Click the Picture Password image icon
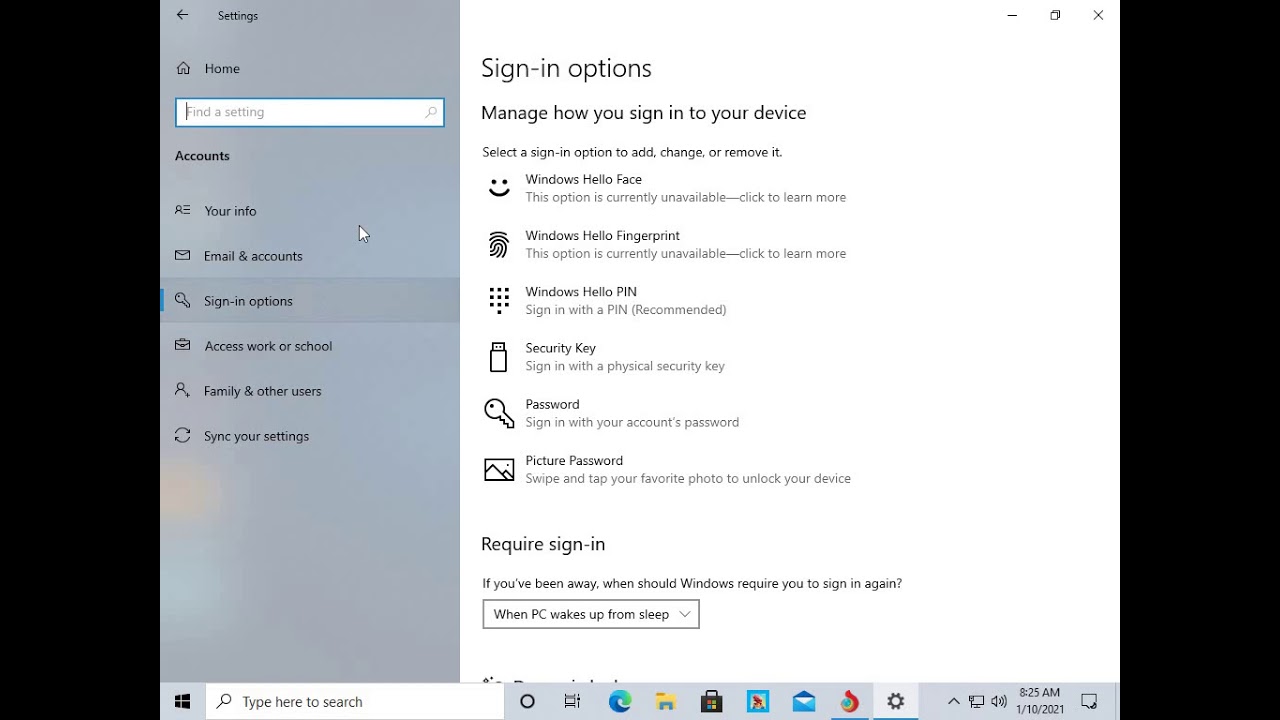Image resolution: width=1280 pixels, height=720 pixels. (499, 469)
